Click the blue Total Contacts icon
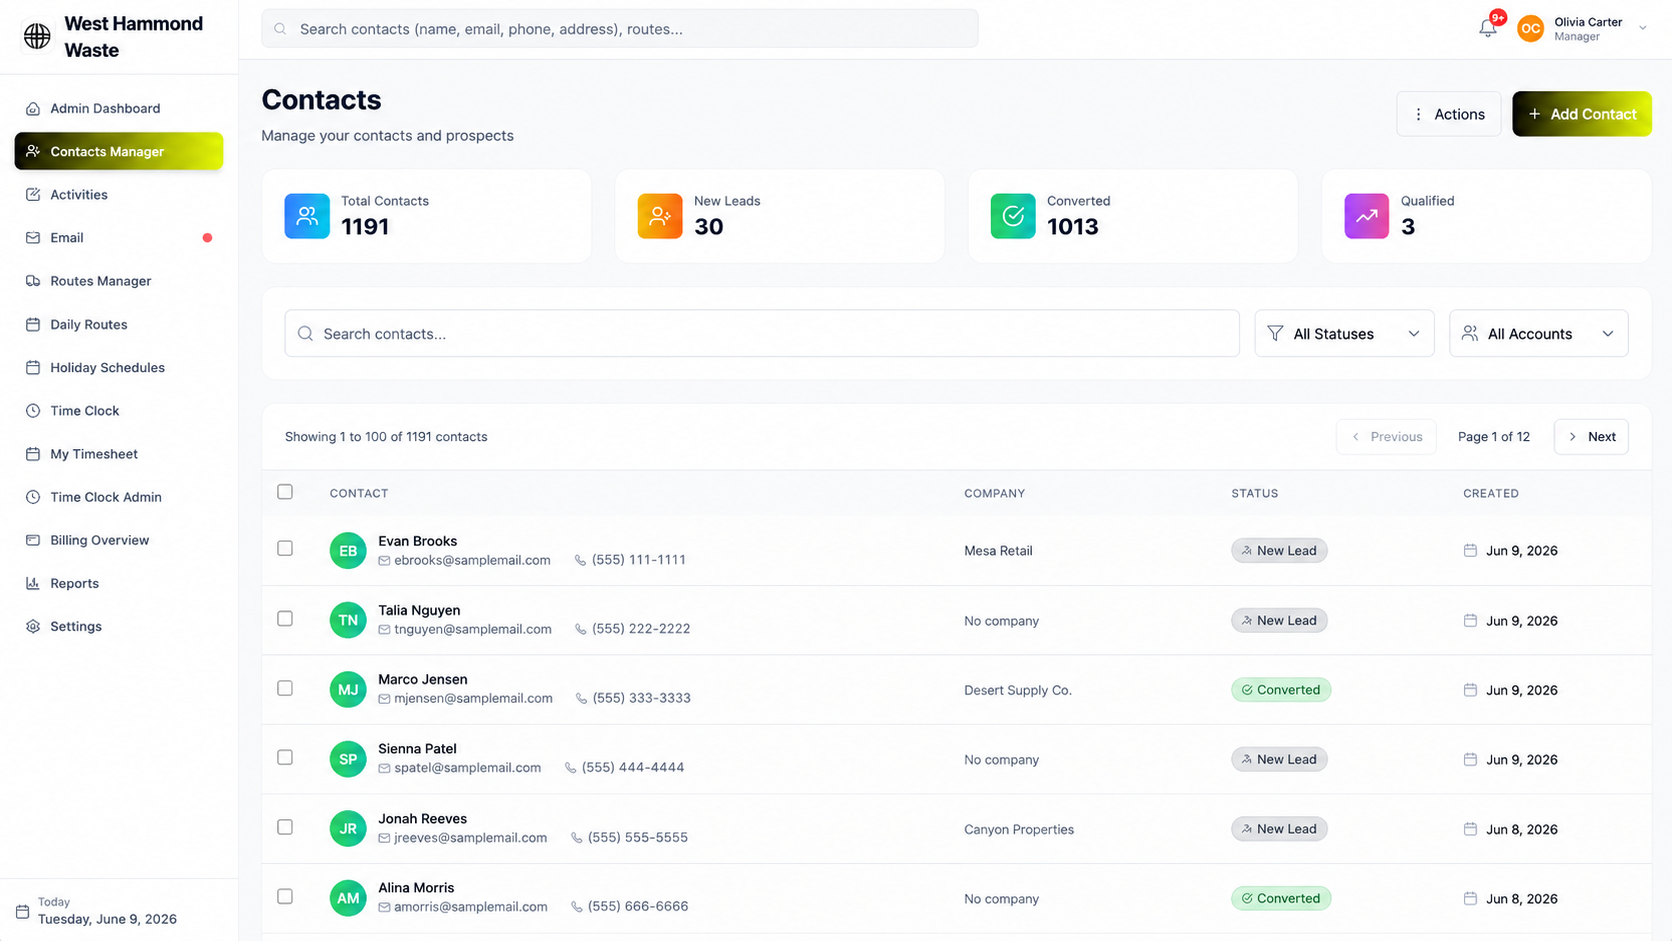The height and width of the screenshot is (941, 1672). click(307, 216)
